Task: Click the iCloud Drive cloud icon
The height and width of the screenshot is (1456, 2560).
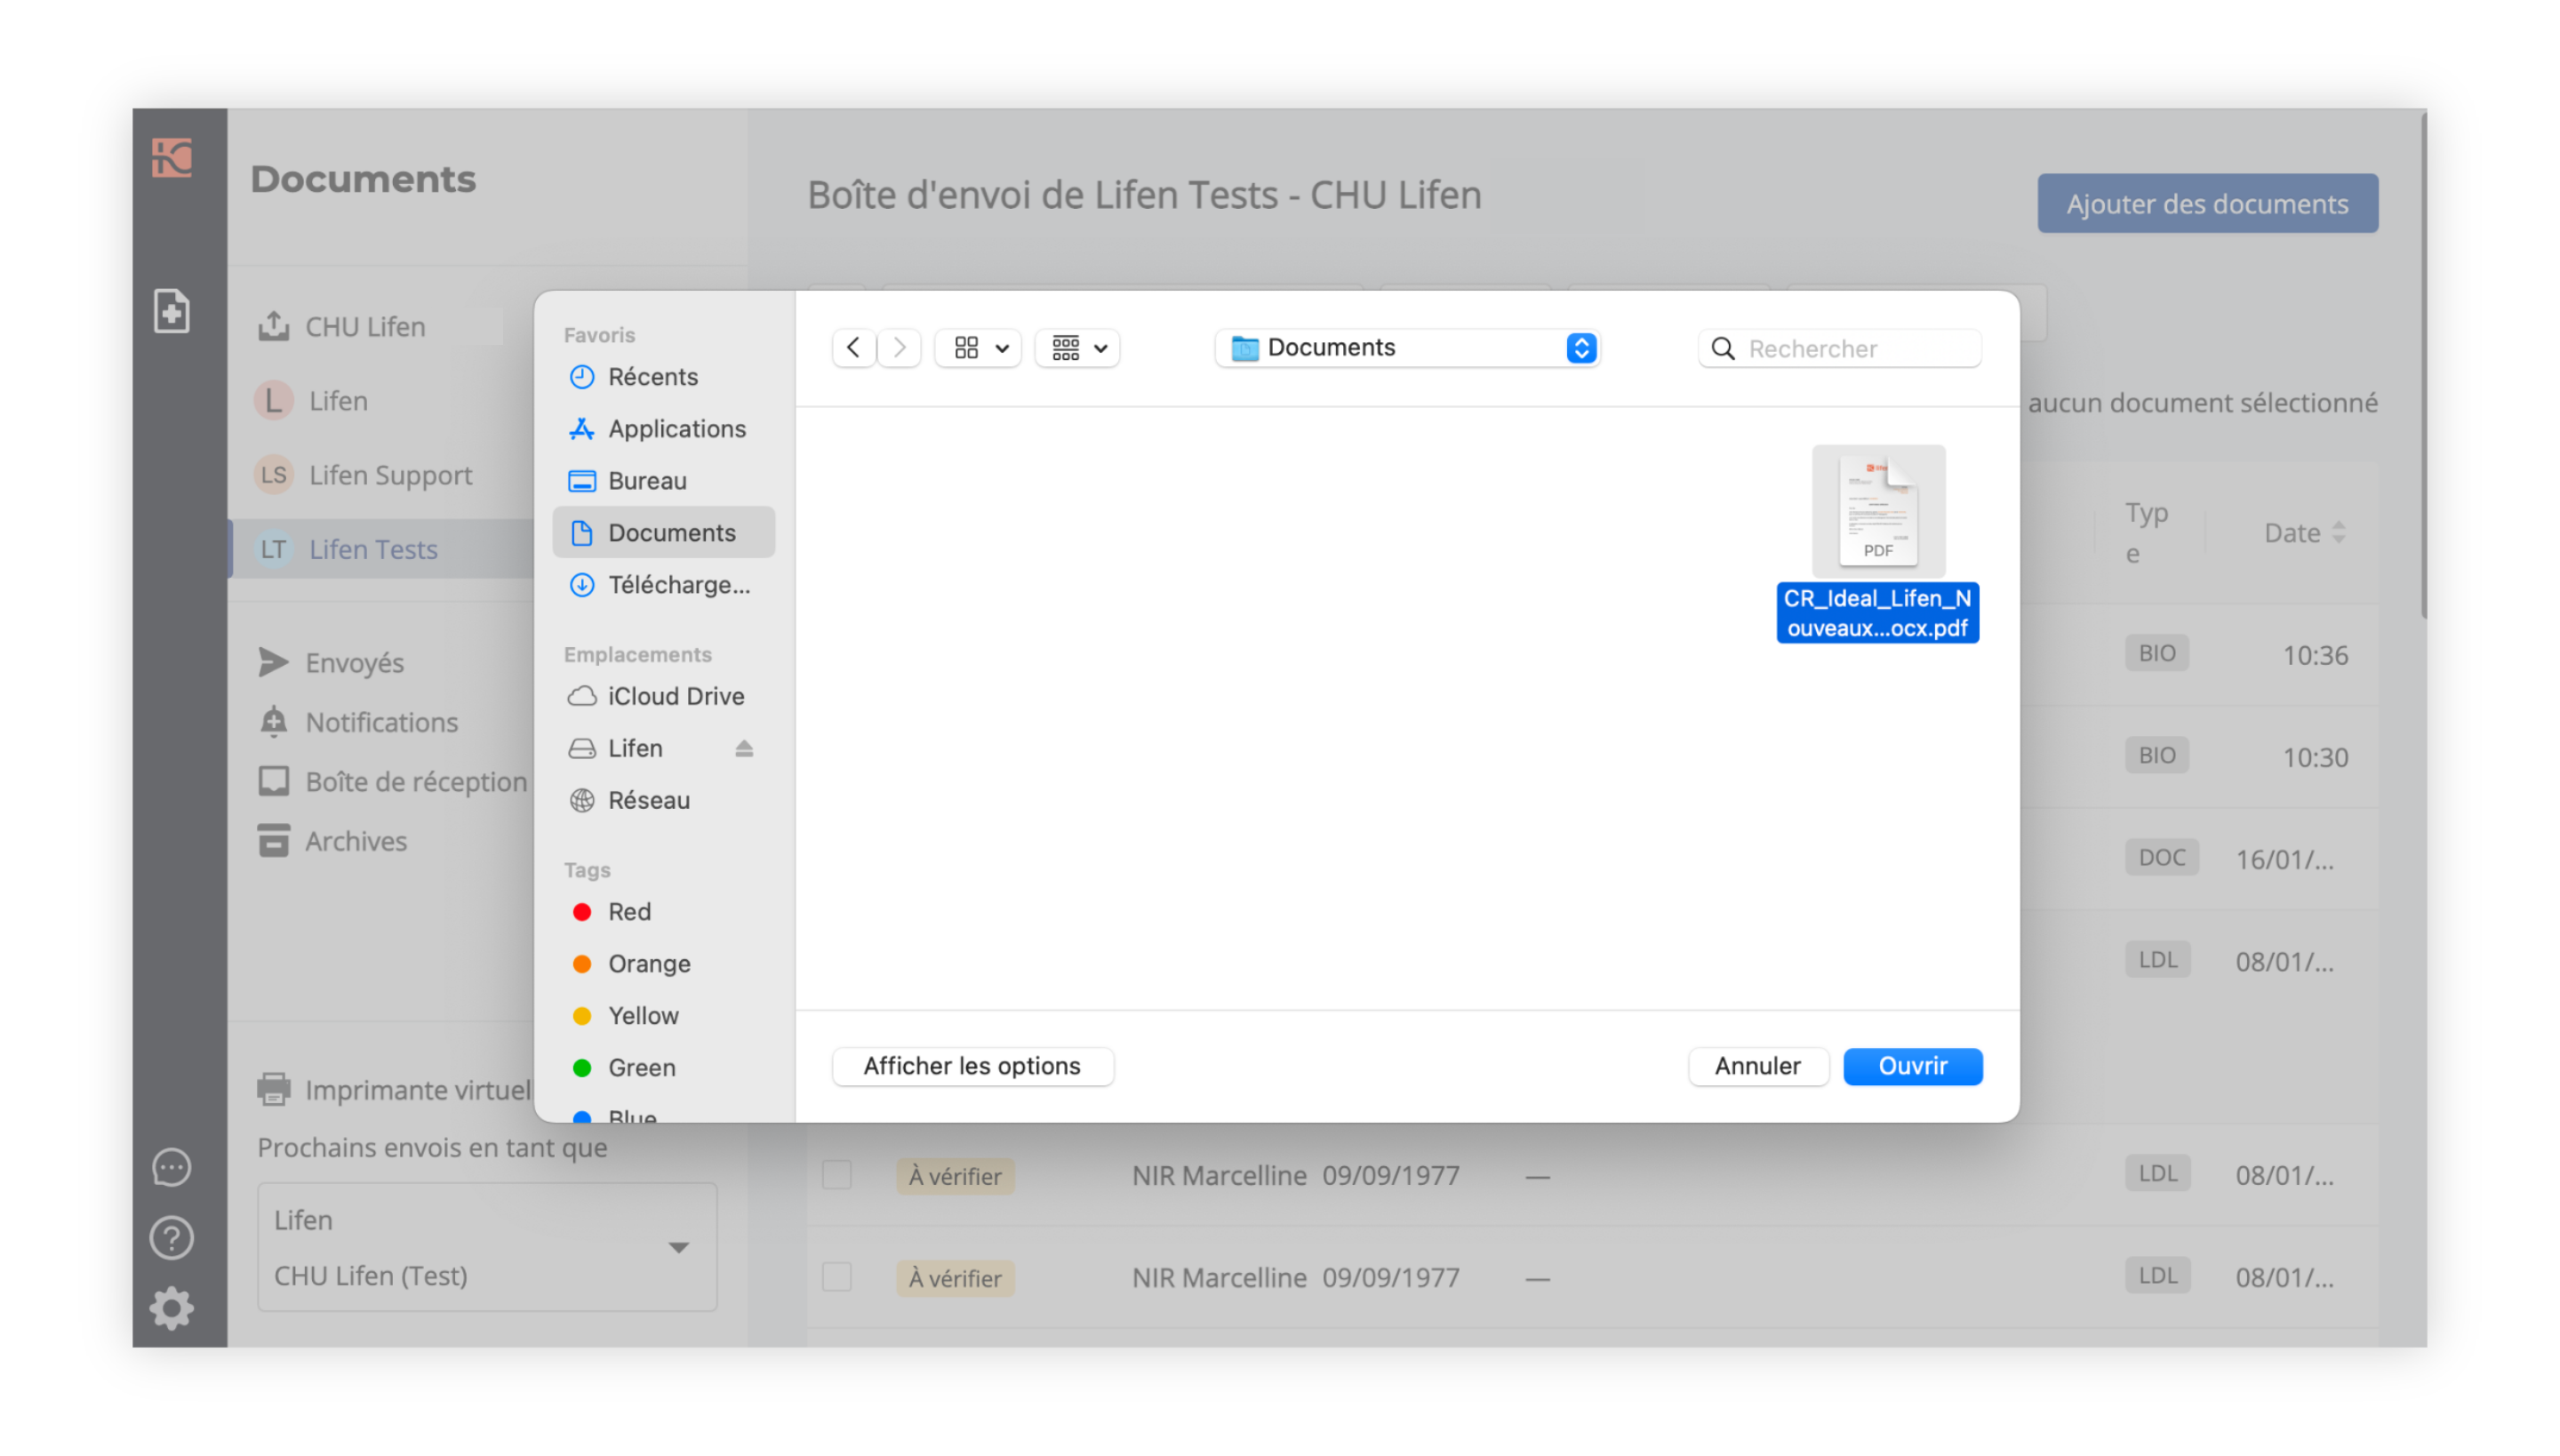Action: (582, 696)
